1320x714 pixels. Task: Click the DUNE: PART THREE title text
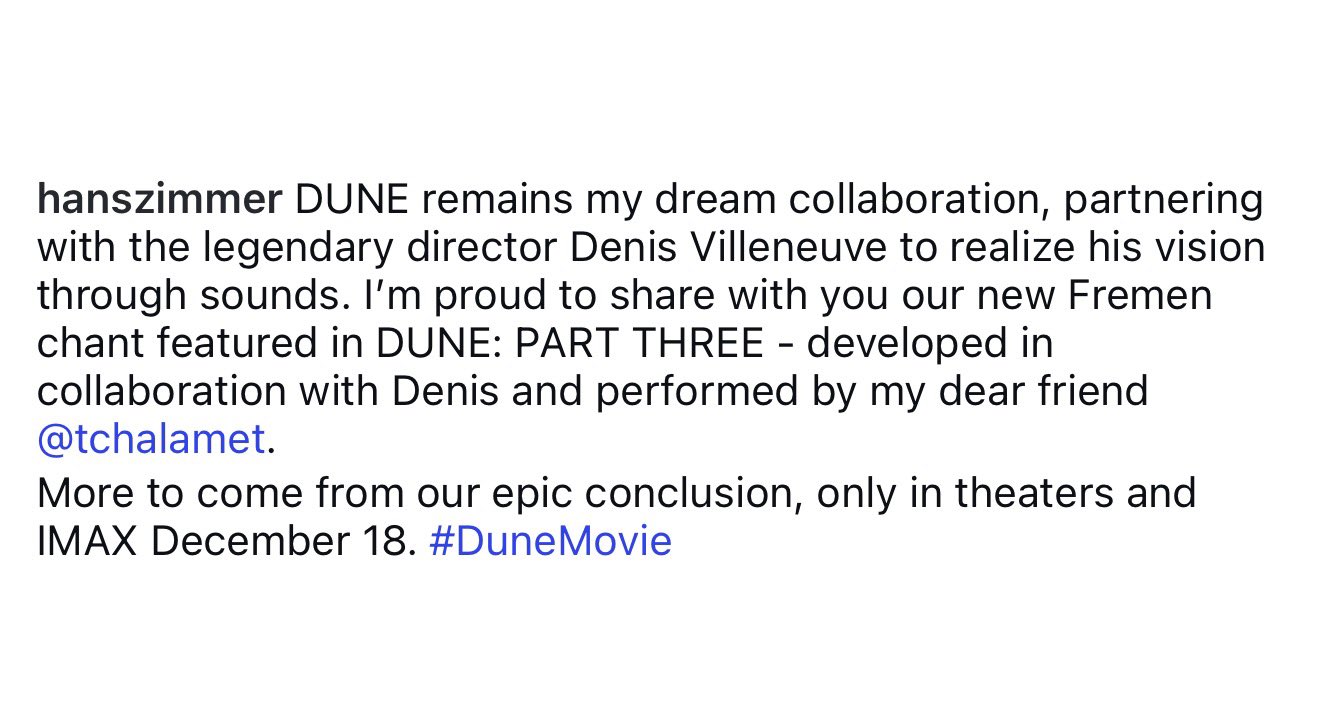click(570, 343)
